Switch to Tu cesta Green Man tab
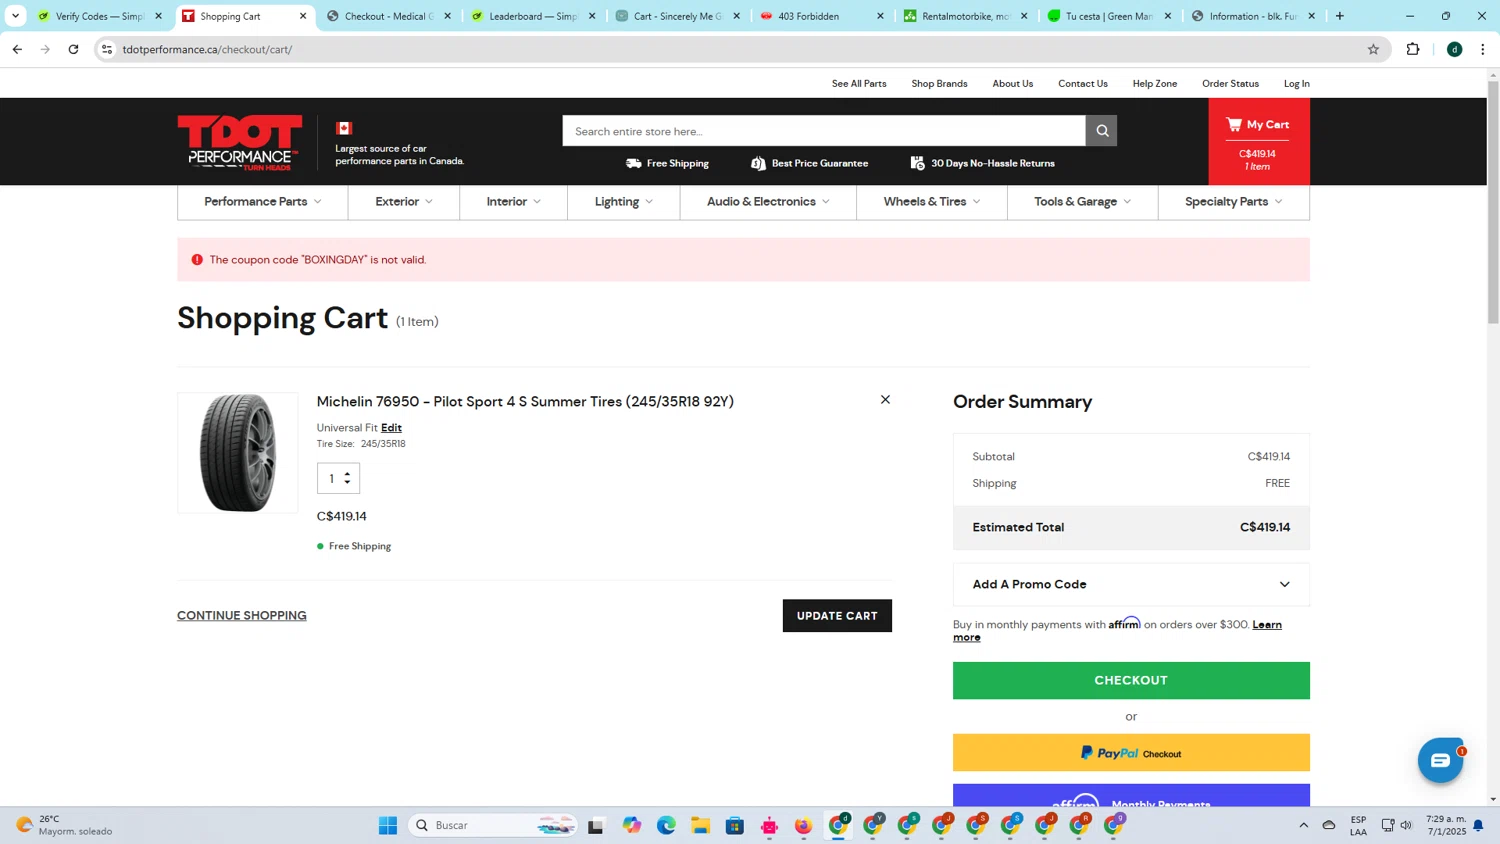This screenshot has width=1500, height=844. tap(1109, 16)
